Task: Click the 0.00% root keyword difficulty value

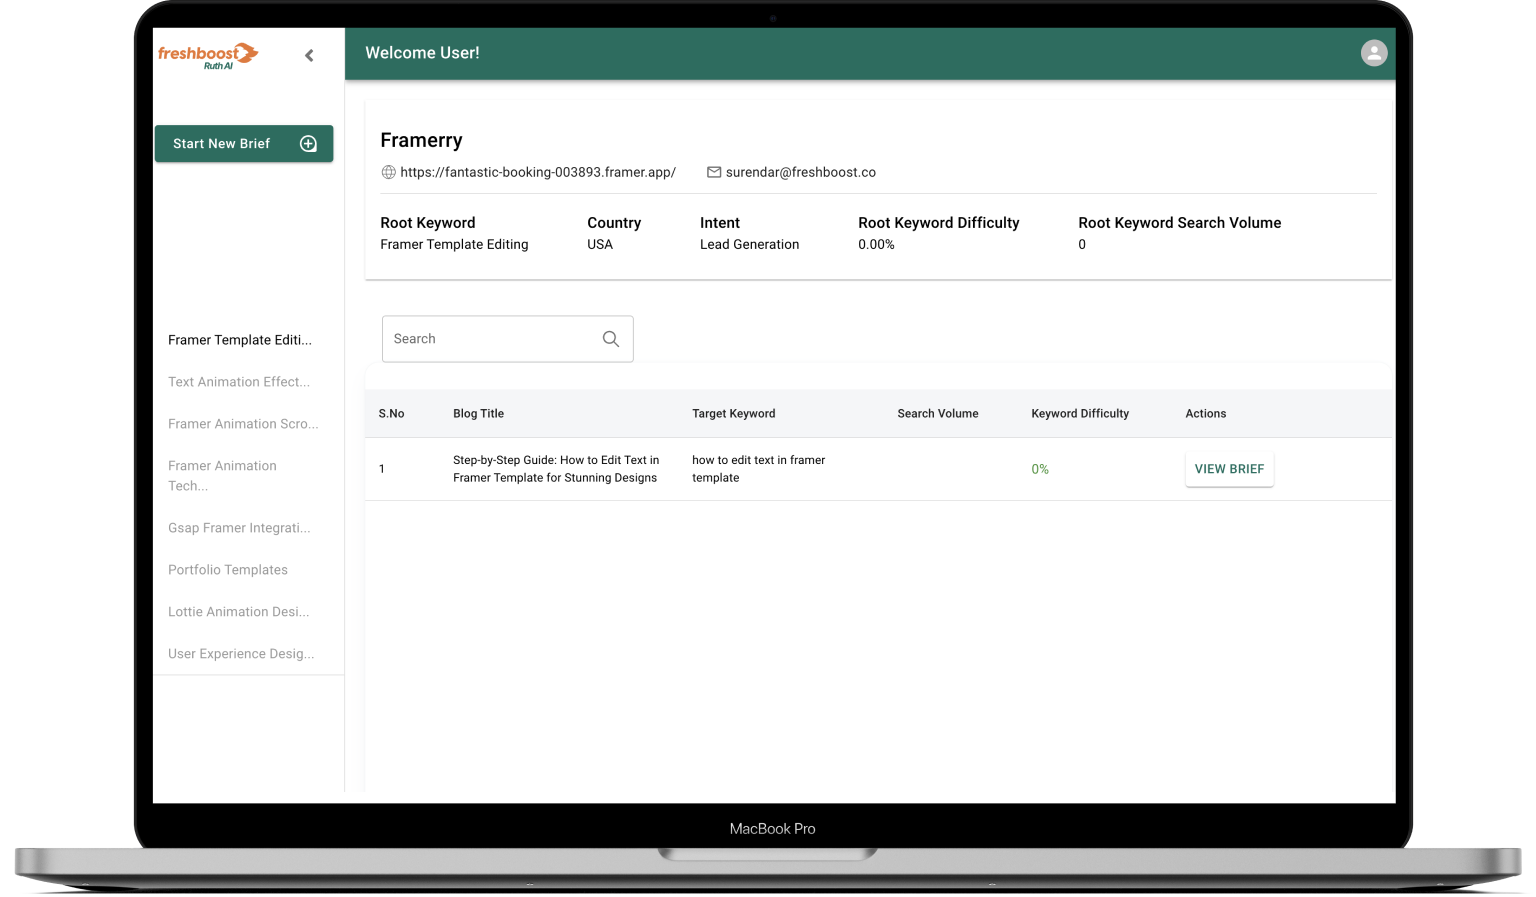Action: coord(876,245)
